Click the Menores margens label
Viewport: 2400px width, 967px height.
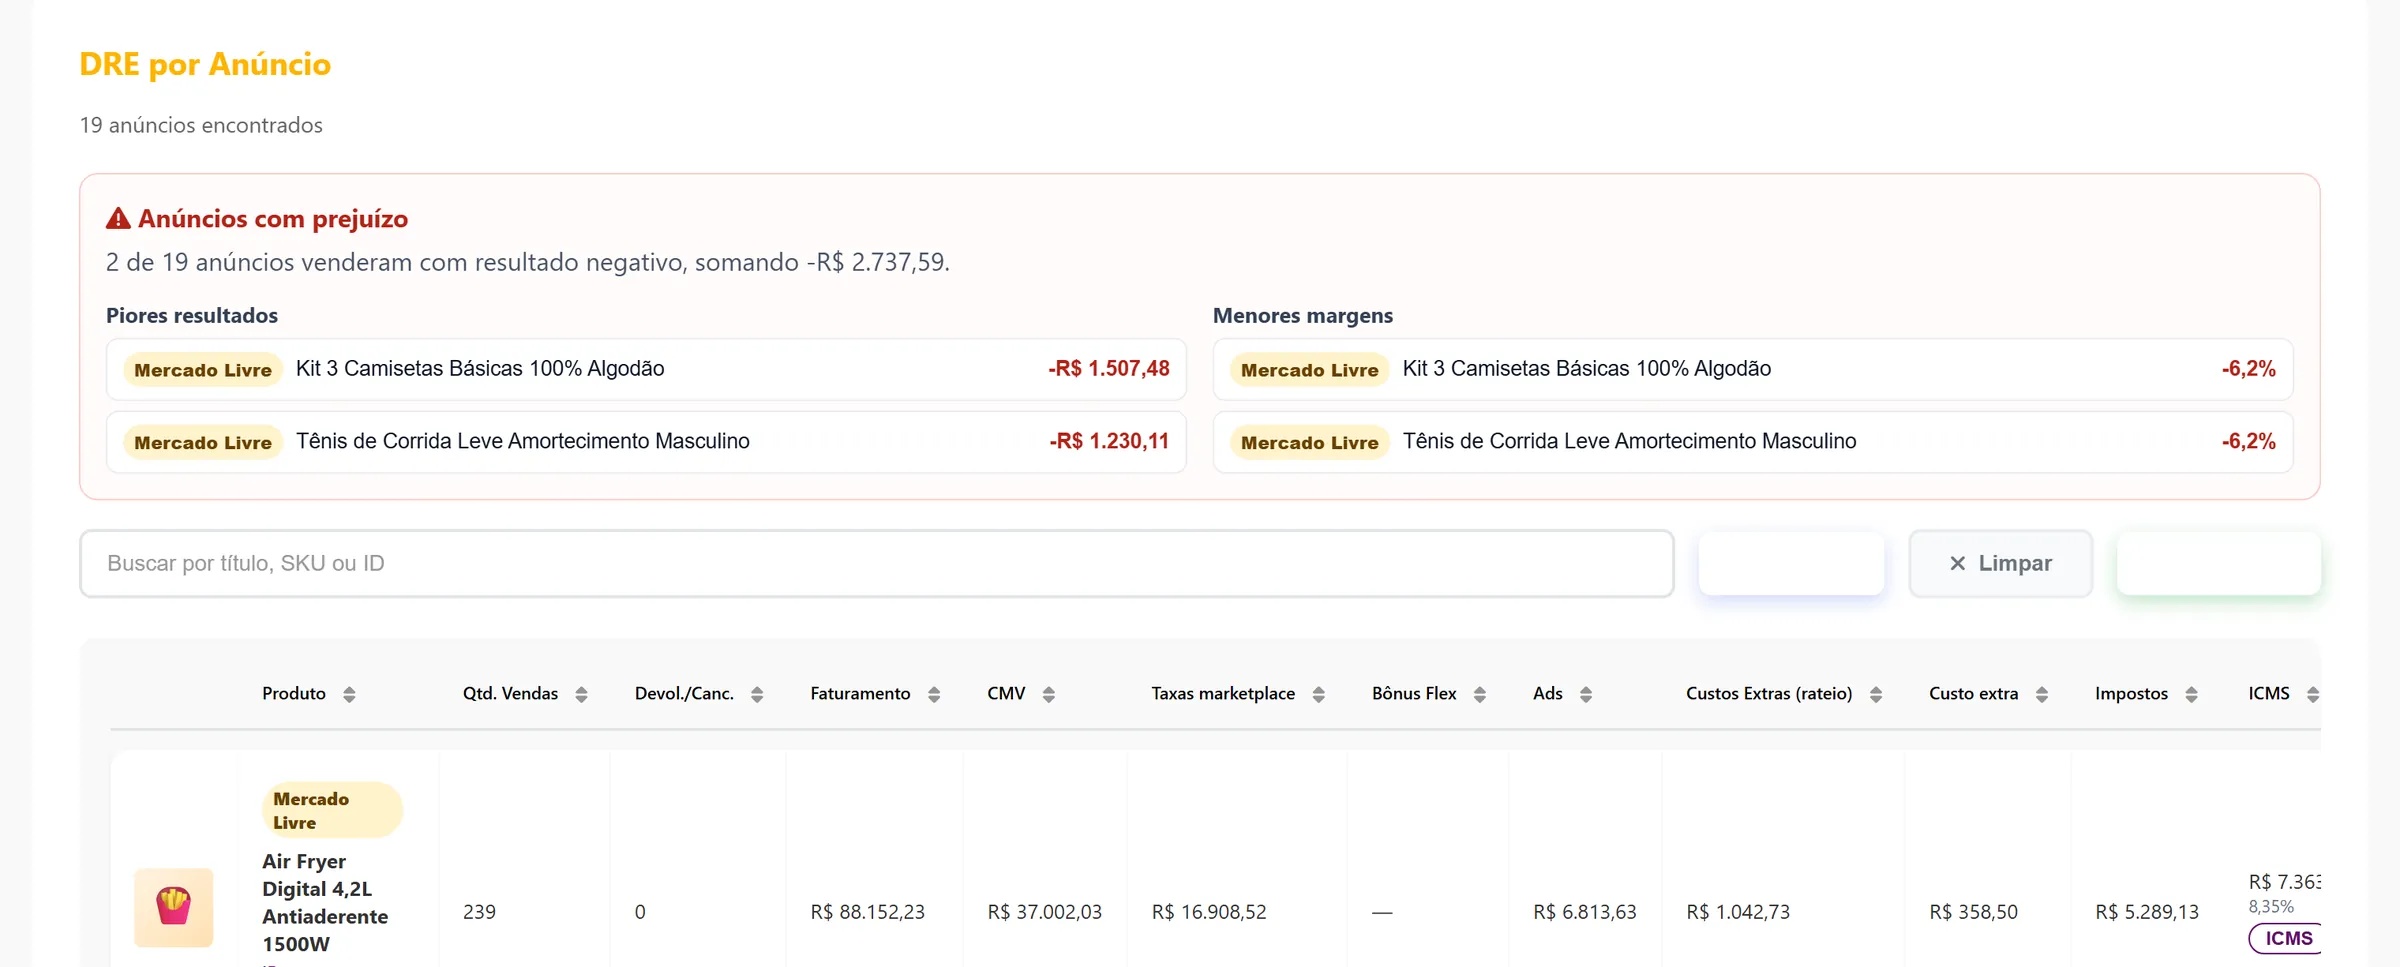pyautogui.click(x=1303, y=316)
